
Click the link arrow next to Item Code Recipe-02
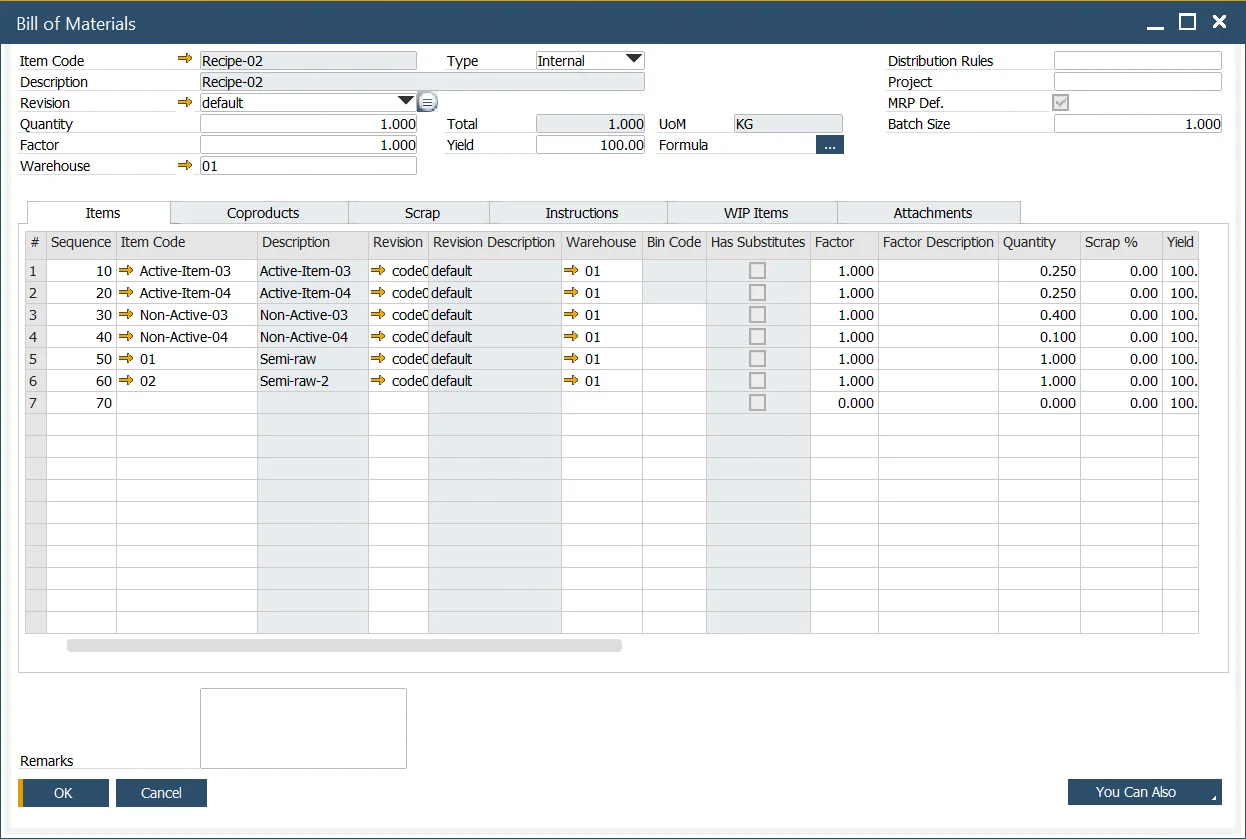pyautogui.click(x=185, y=60)
